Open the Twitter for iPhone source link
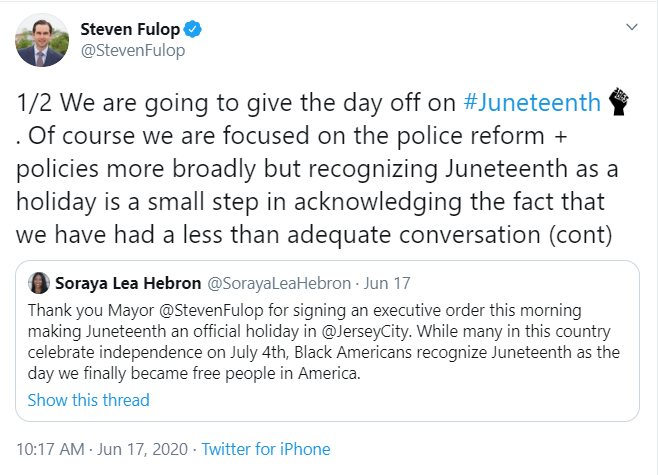 click(x=265, y=449)
